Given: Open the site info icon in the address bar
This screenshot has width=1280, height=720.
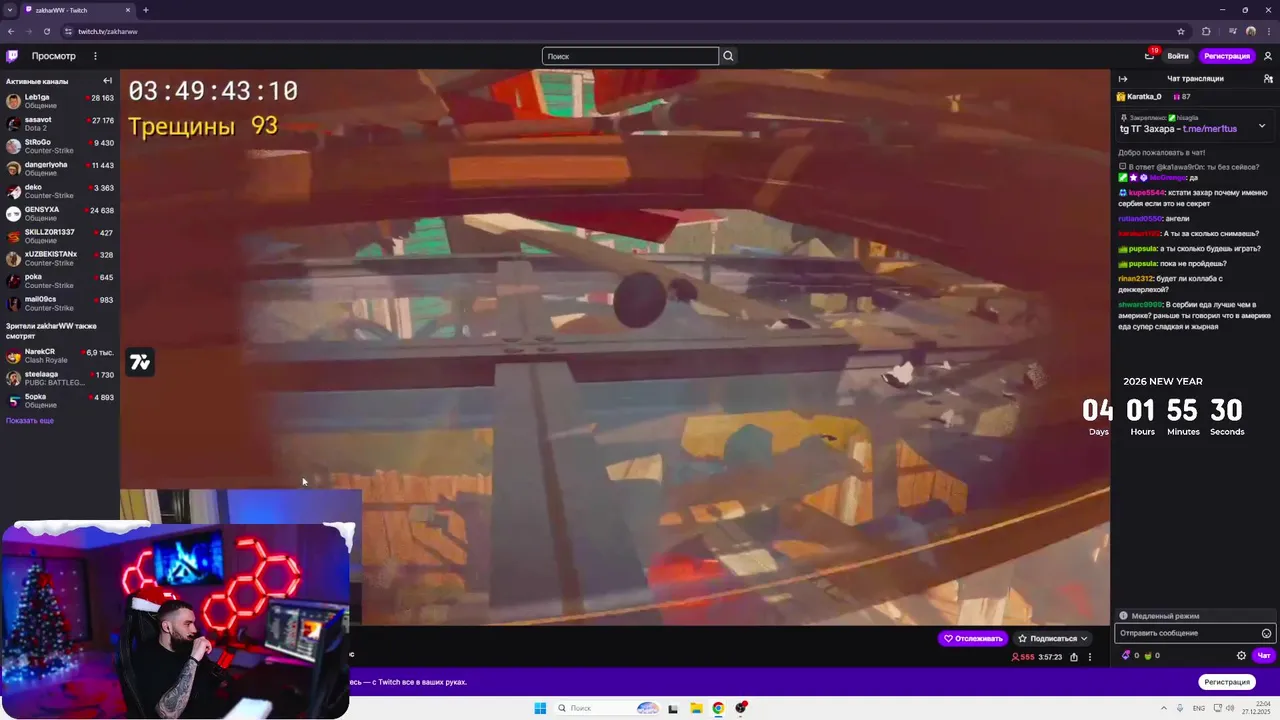Looking at the screenshot, I should pos(68,31).
